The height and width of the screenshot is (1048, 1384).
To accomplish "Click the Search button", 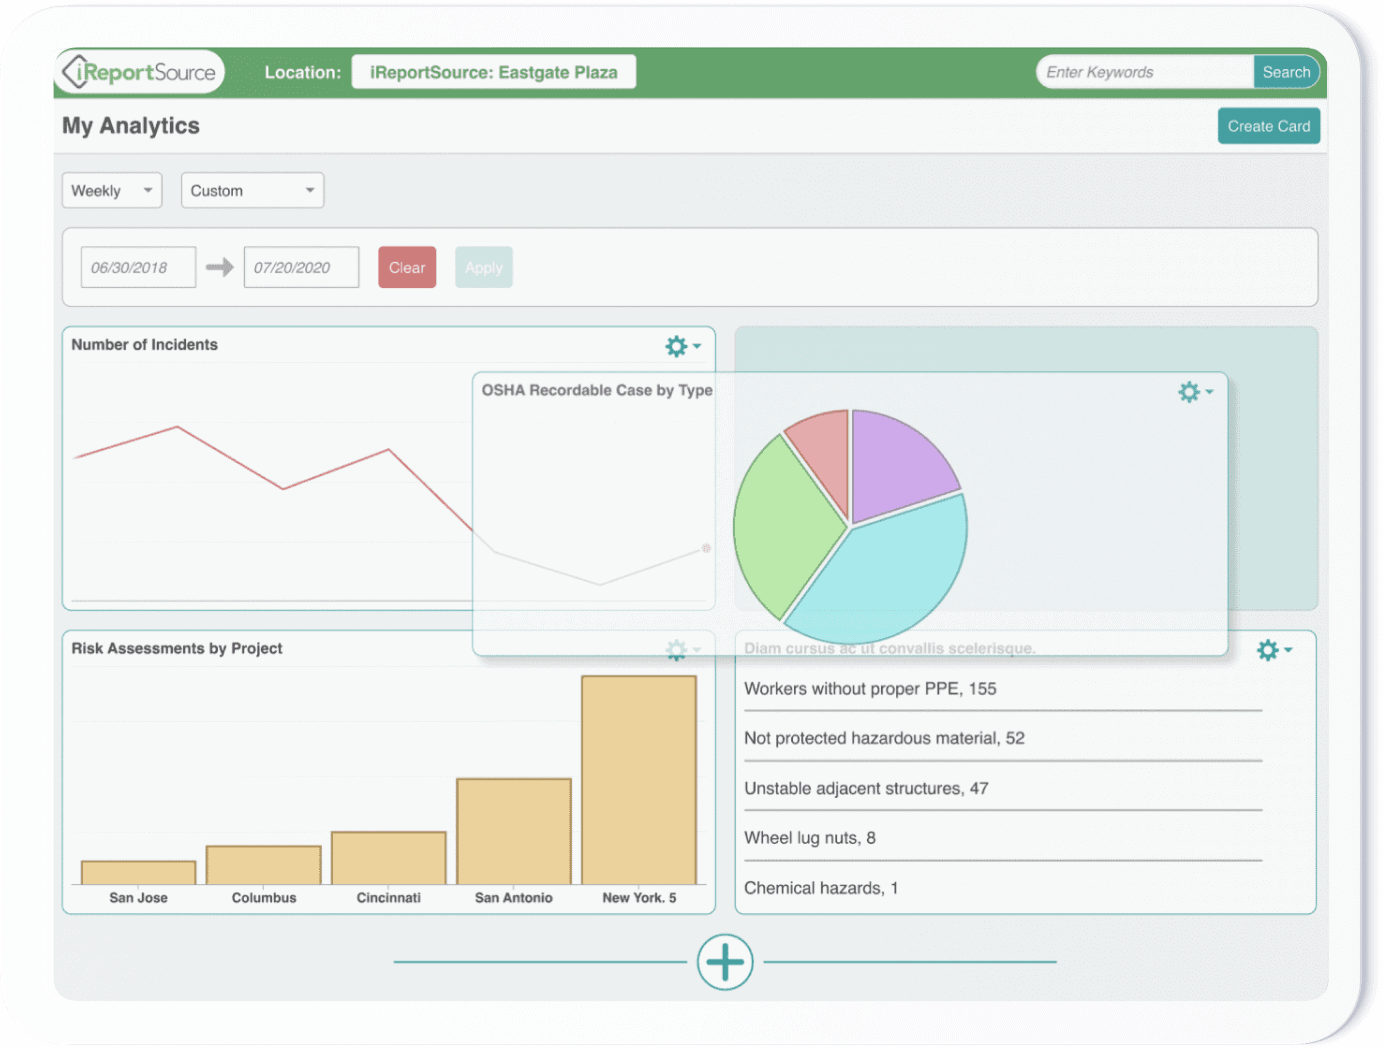I will [x=1286, y=72].
